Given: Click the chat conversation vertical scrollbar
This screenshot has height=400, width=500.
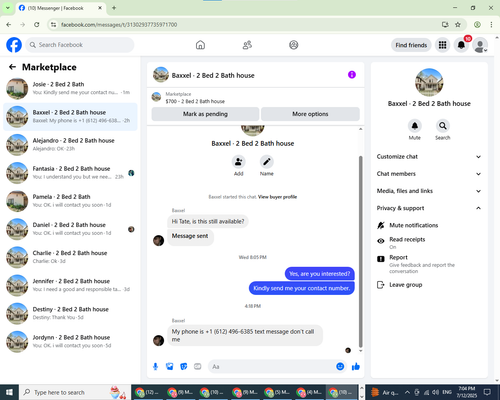Looking at the screenshot, I should (360, 251).
